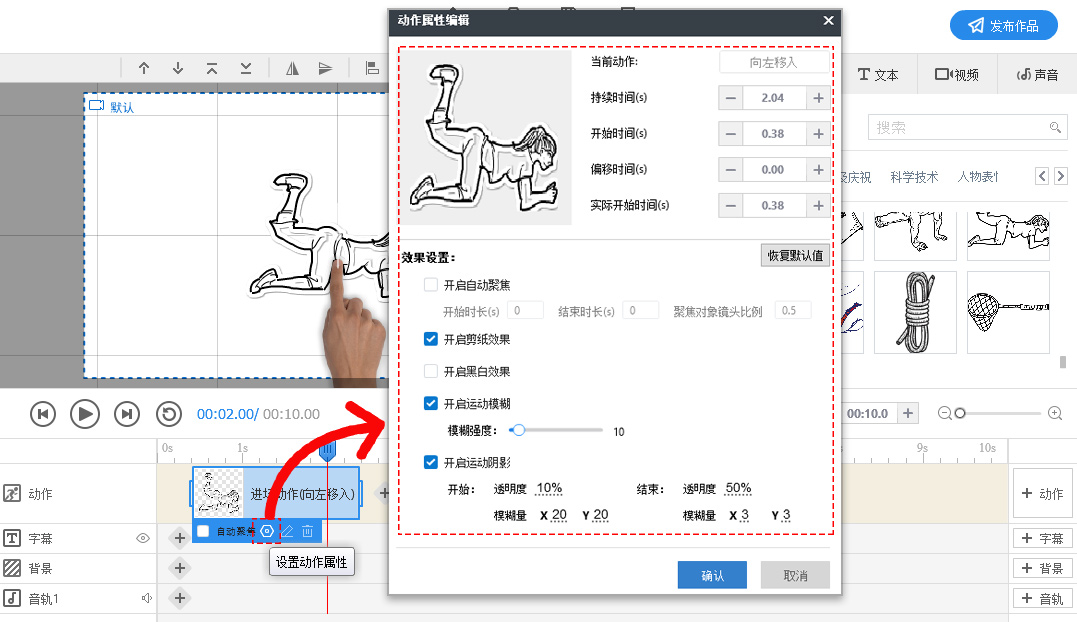Mute 音轨1 via its speaker icon
This screenshot has width=1077, height=622.
(146, 597)
